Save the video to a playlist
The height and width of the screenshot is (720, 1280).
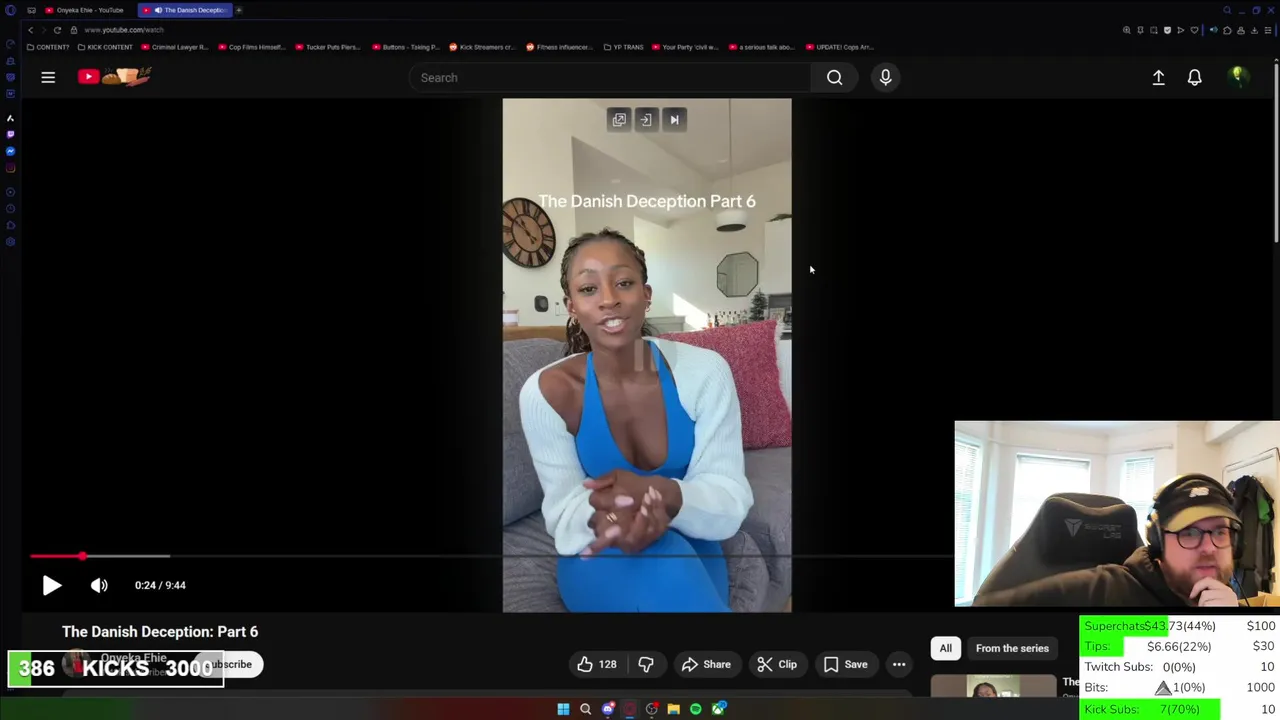pos(846,664)
